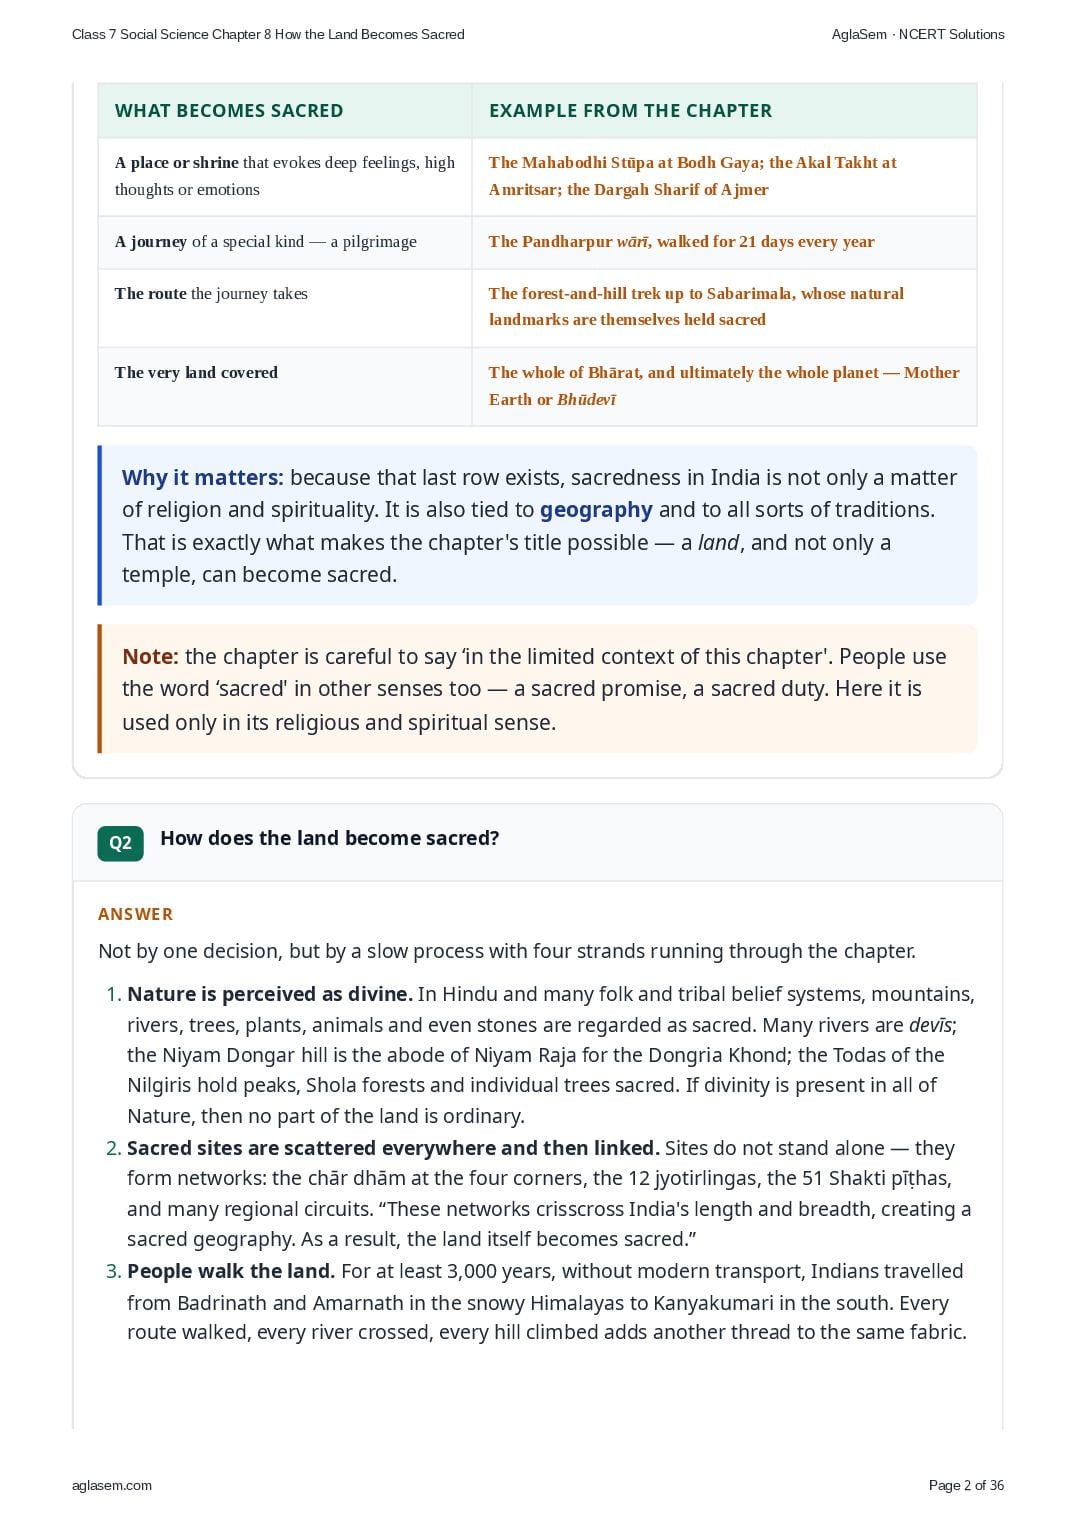Click the 'Why it matters:' callout heading
This screenshot has height=1522, width=1076.
pyautogui.click(x=203, y=478)
